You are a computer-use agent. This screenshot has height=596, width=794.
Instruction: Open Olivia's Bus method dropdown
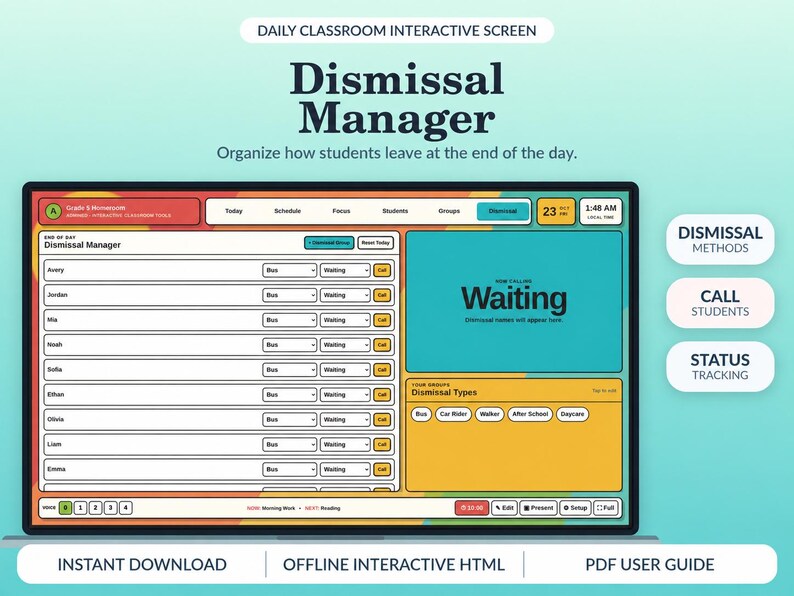click(290, 419)
